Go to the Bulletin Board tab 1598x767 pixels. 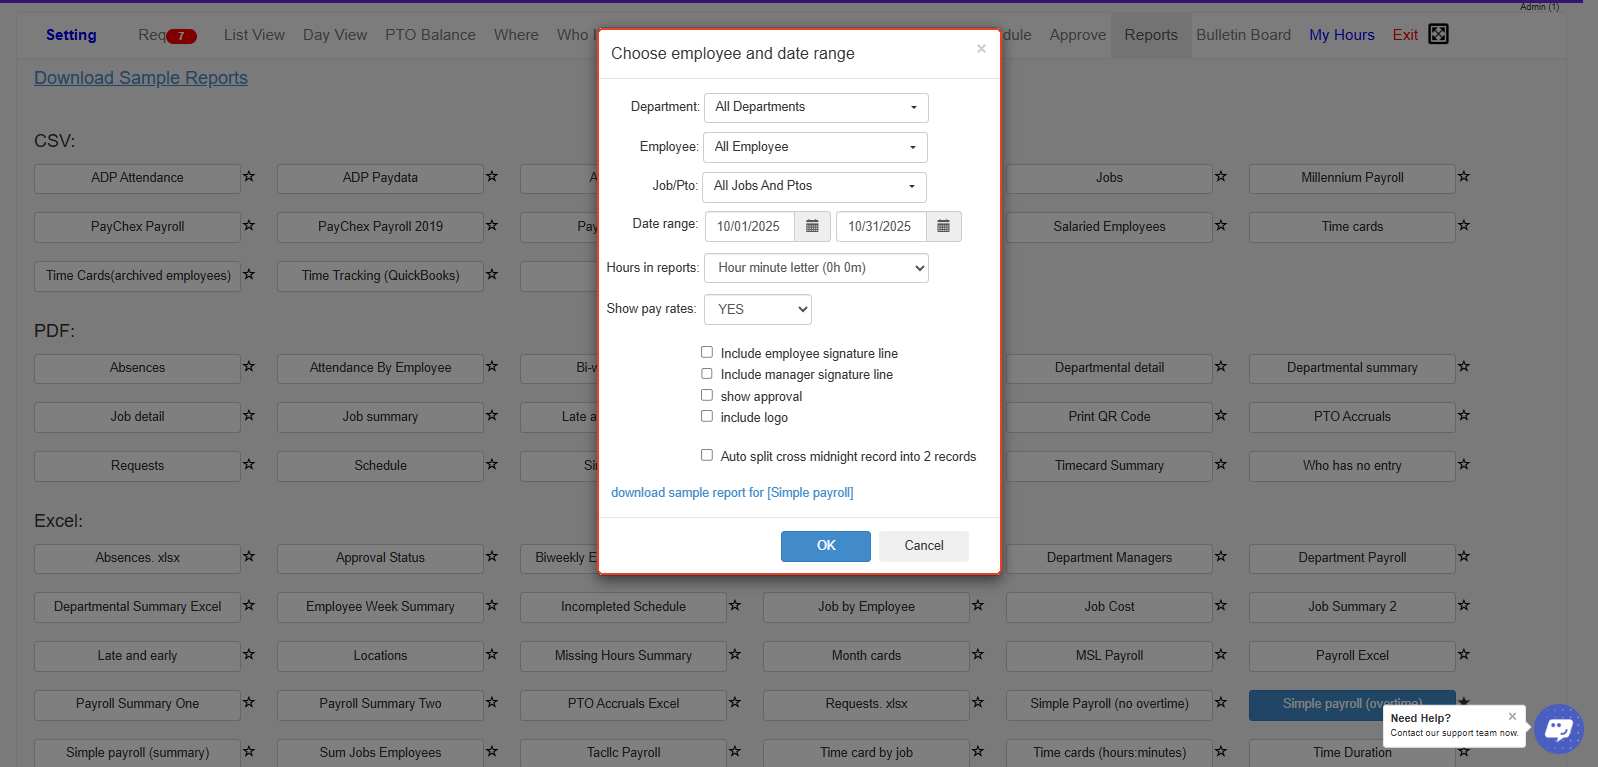point(1243,35)
